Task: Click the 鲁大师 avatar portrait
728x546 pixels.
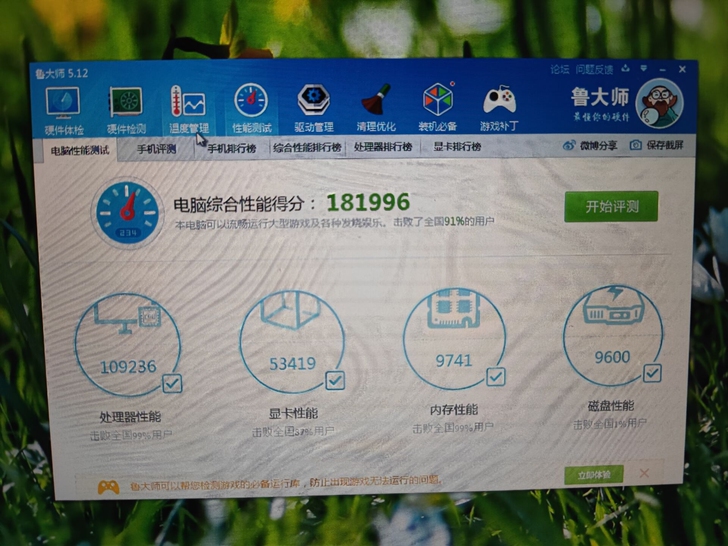Action: coord(659,103)
